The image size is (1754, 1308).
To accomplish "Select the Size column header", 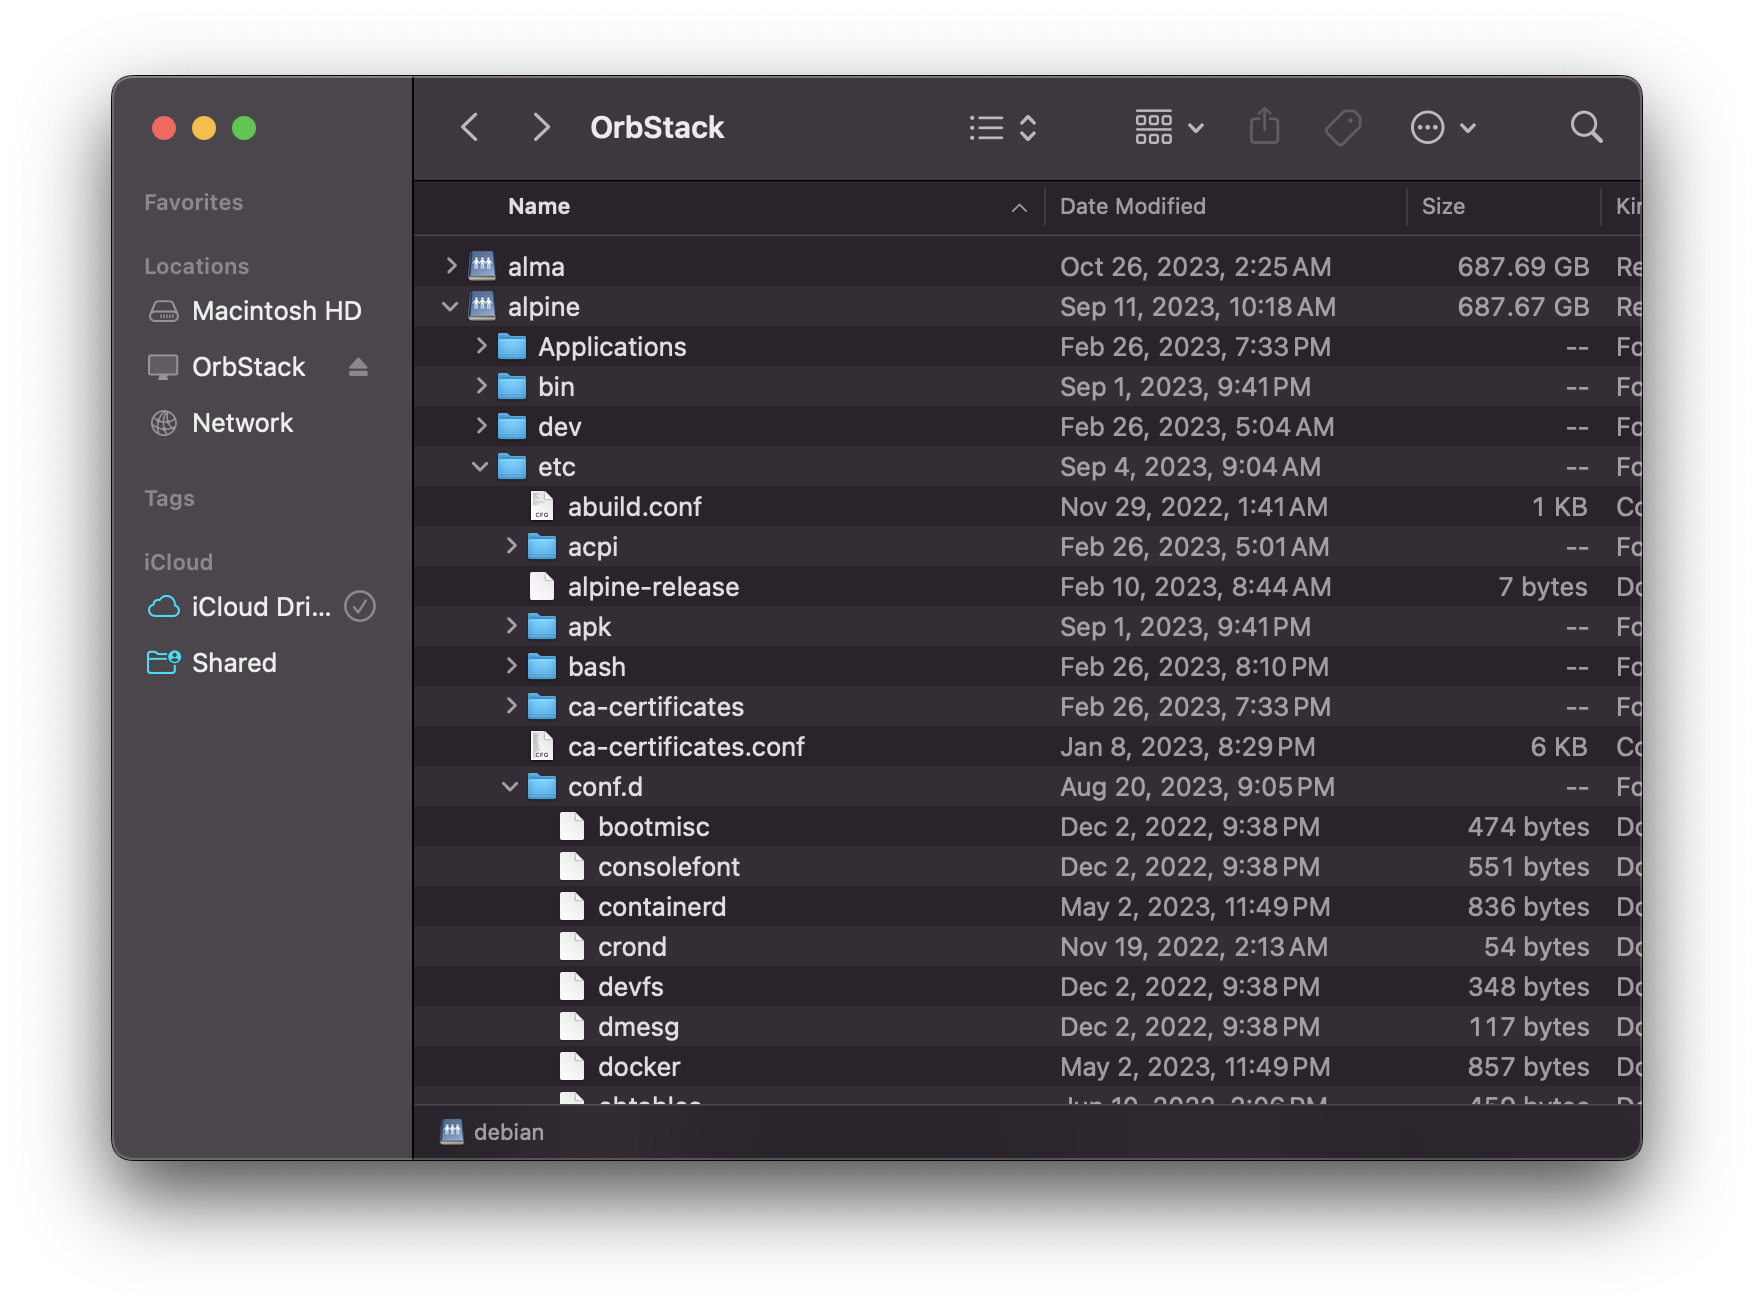I will [x=1444, y=206].
